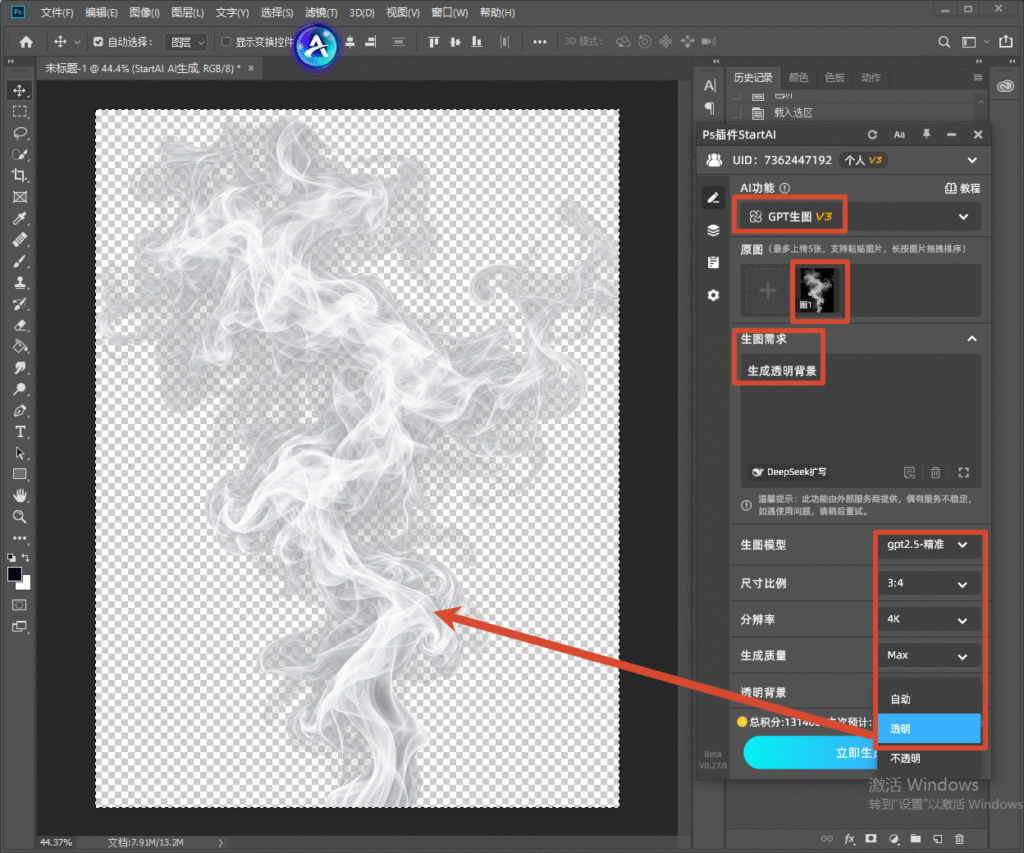Screen dimensions: 1024x853
Task: Select the Zoom tool
Action: (x=20, y=517)
